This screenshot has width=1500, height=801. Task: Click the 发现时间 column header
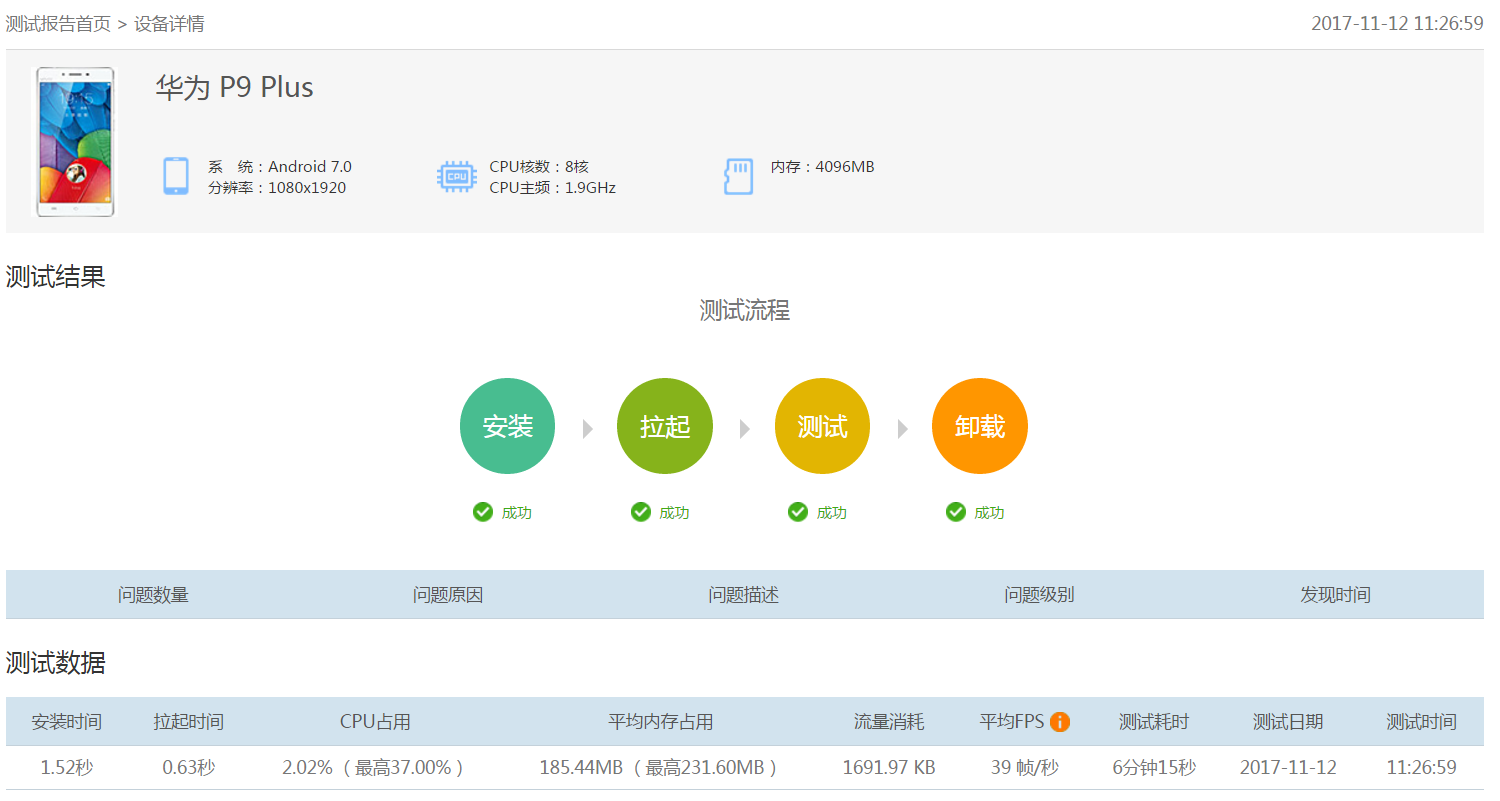tap(1335, 595)
